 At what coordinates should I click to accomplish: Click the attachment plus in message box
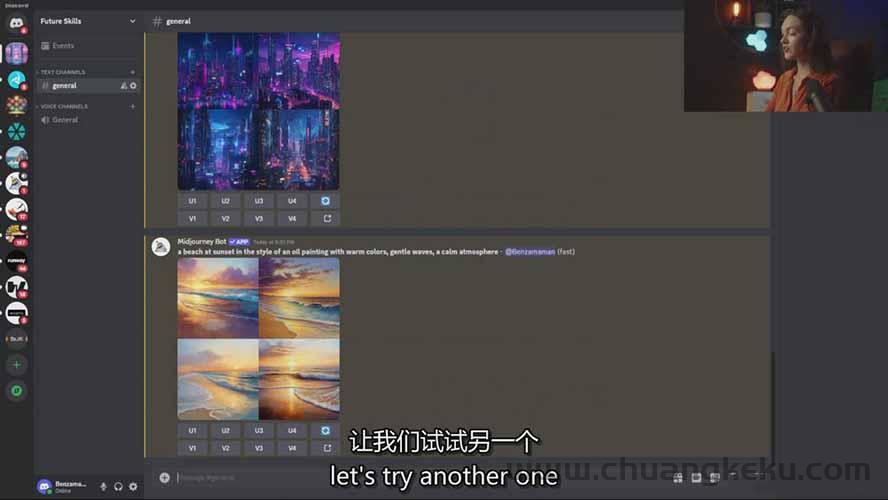point(165,478)
